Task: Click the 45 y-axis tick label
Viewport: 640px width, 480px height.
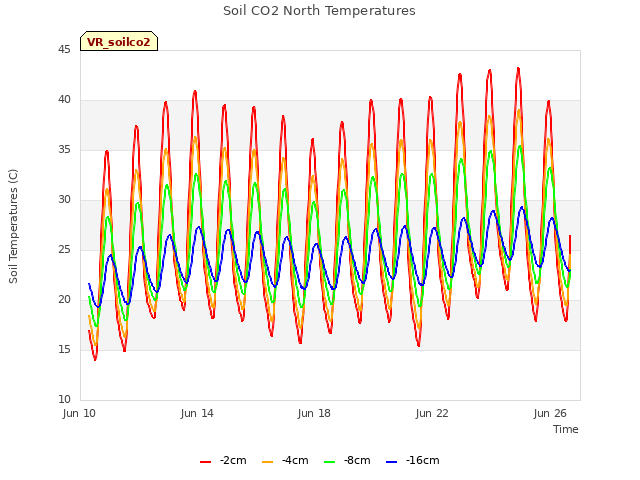Action: 64,50
